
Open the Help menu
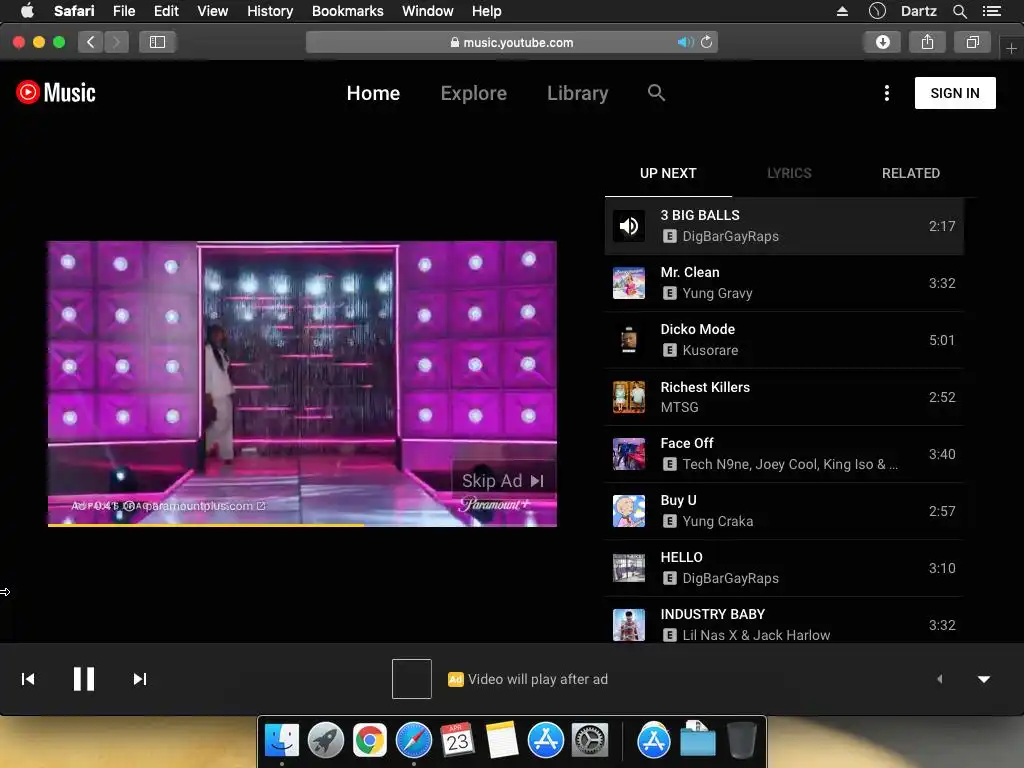(x=487, y=11)
